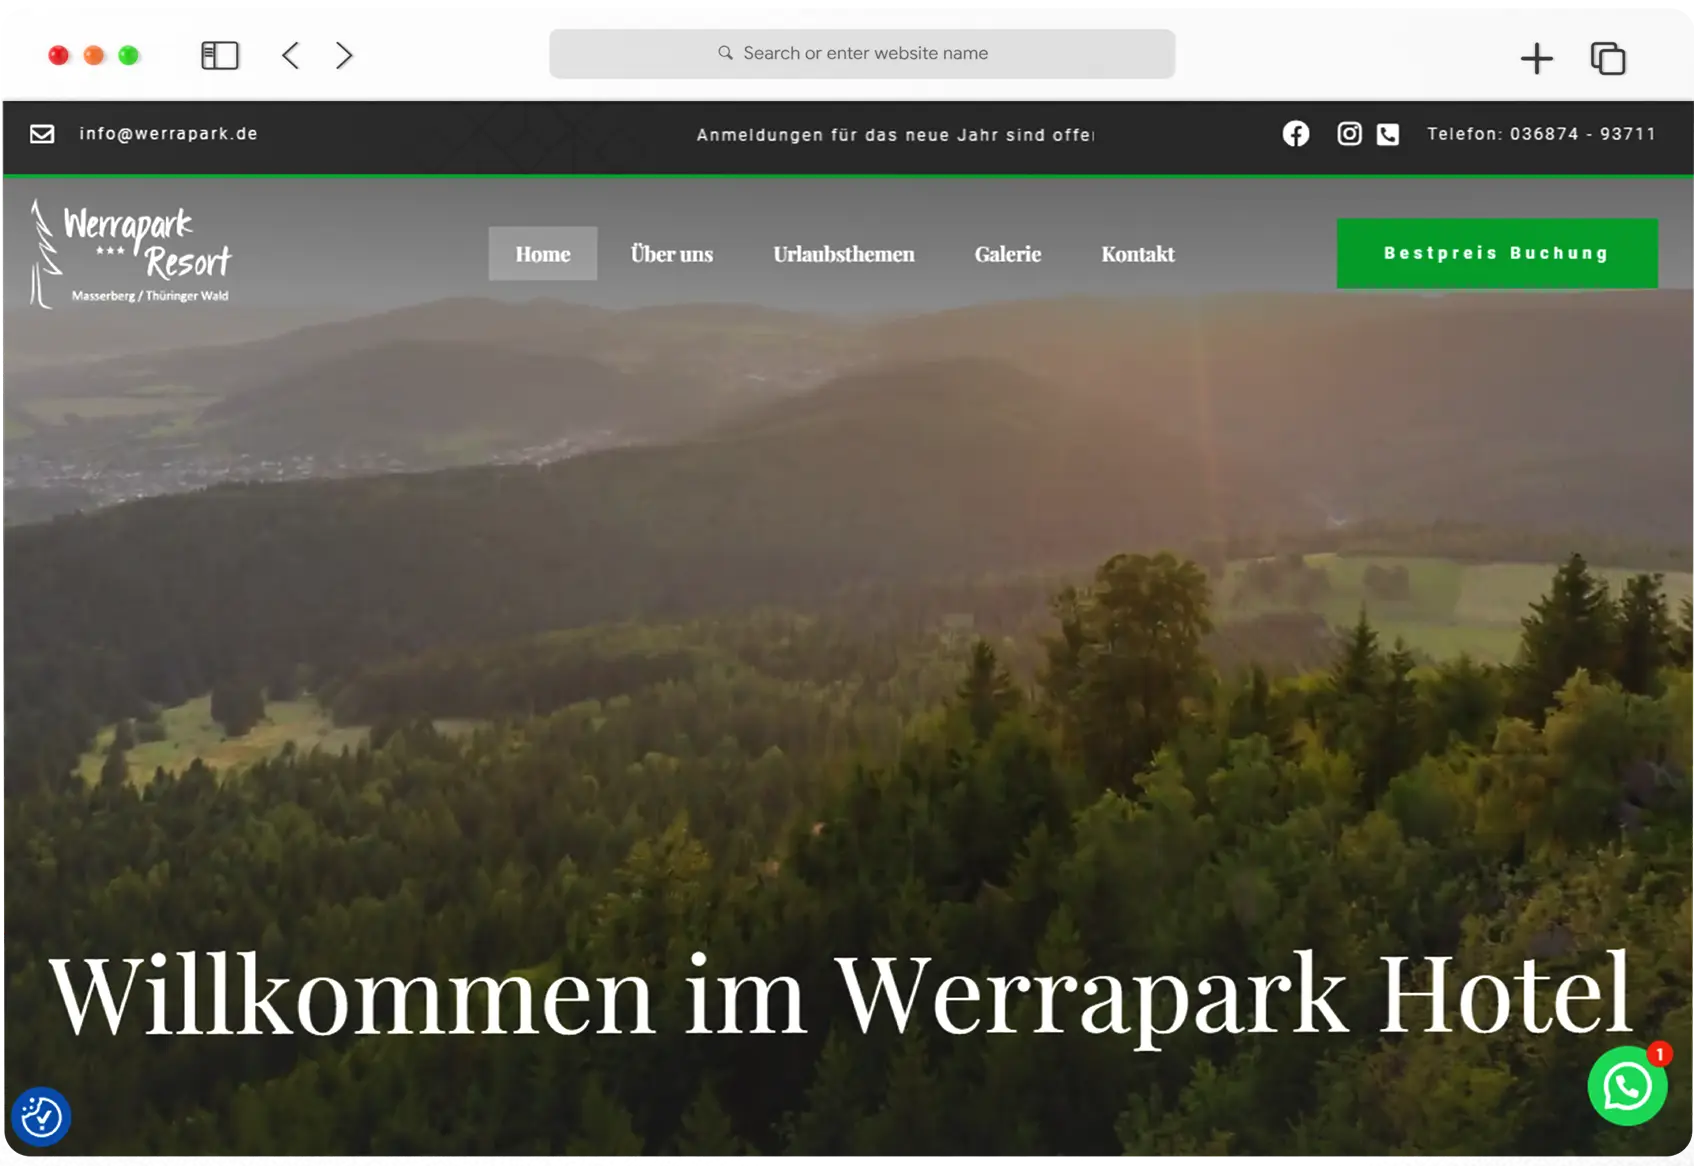Go forward with the right arrow

click(344, 55)
